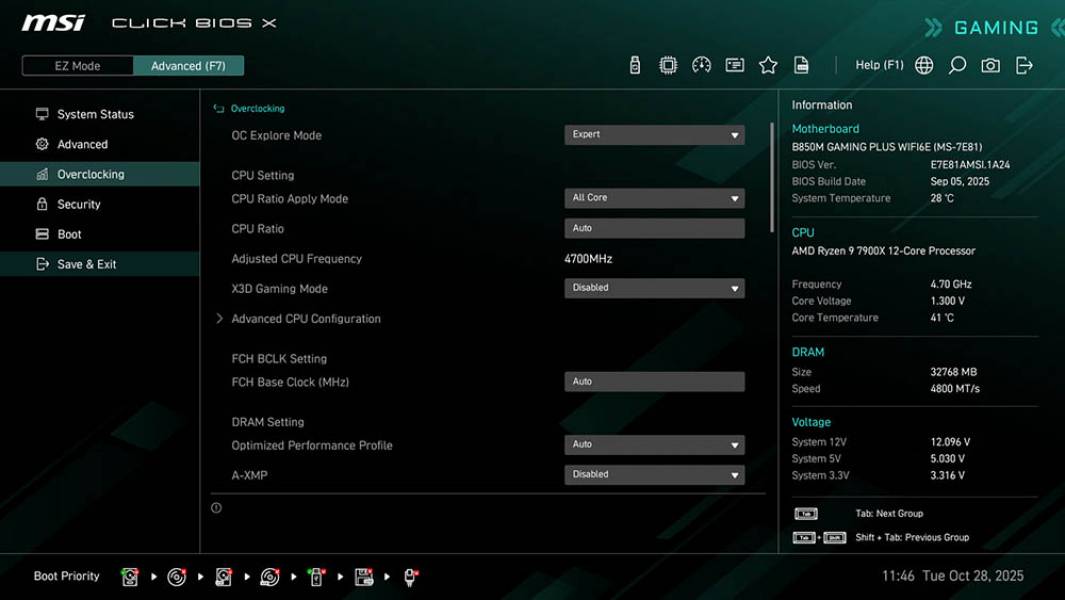Select the Security section in the sidebar
This screenshot has width=1065, height=600.
pos(77,204)
